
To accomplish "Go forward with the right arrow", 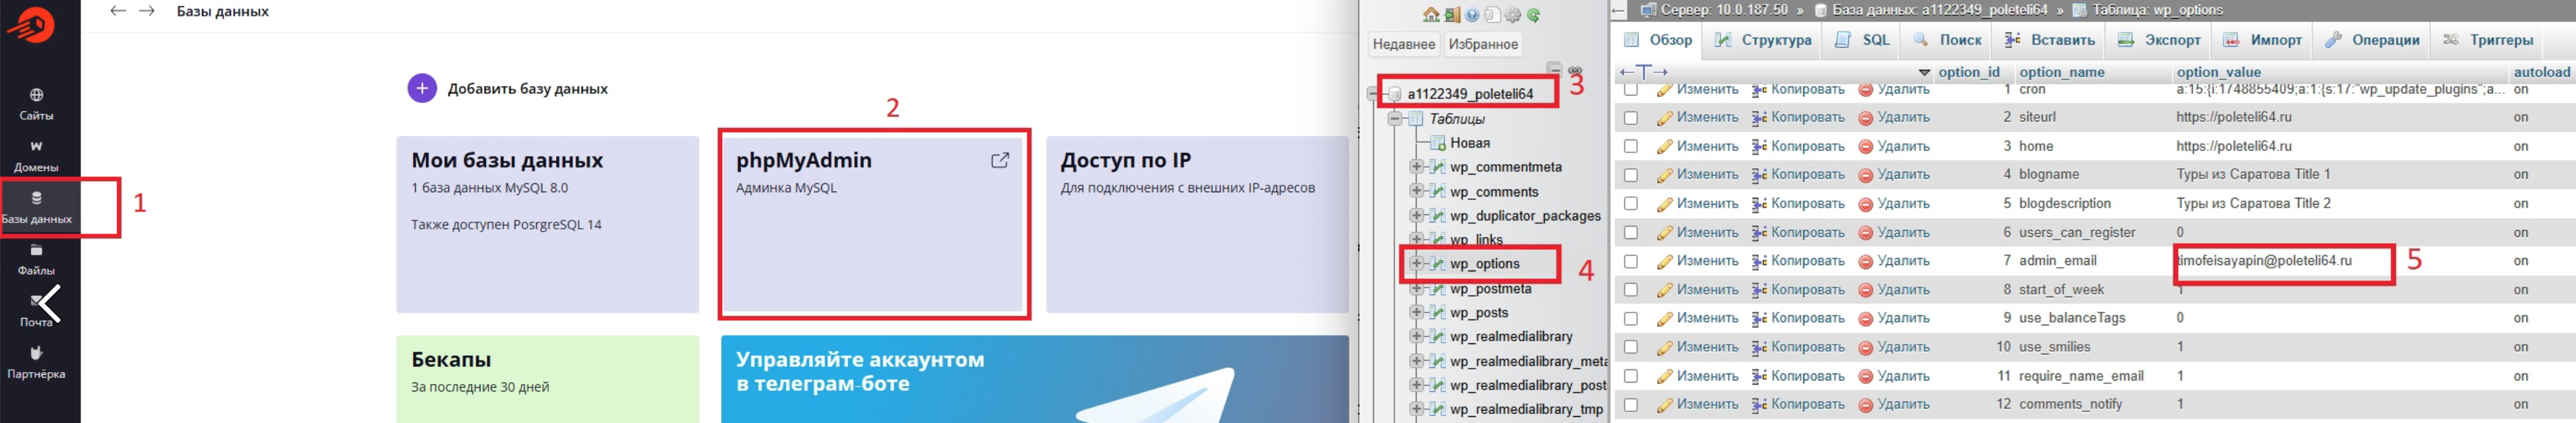I will coord(147,11).
